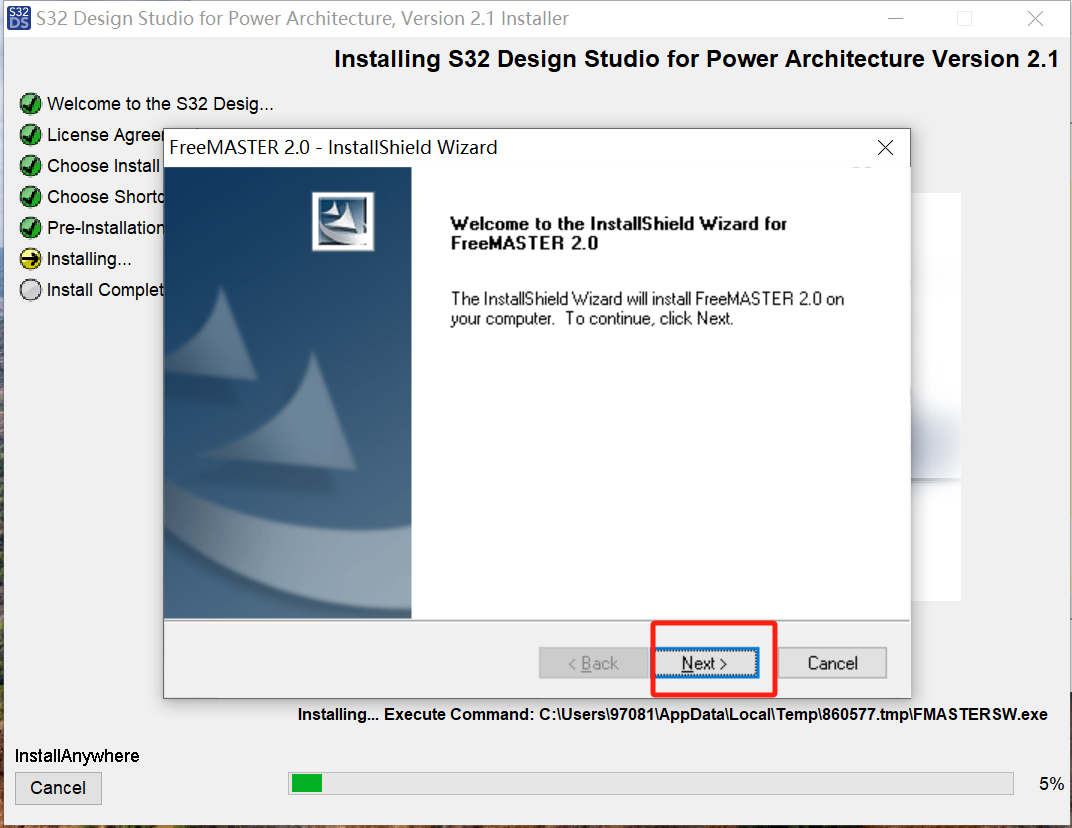Screen dimensions: 1072x828
Task: Click the 'Execute Command' status line text
Action: (673, 715)
